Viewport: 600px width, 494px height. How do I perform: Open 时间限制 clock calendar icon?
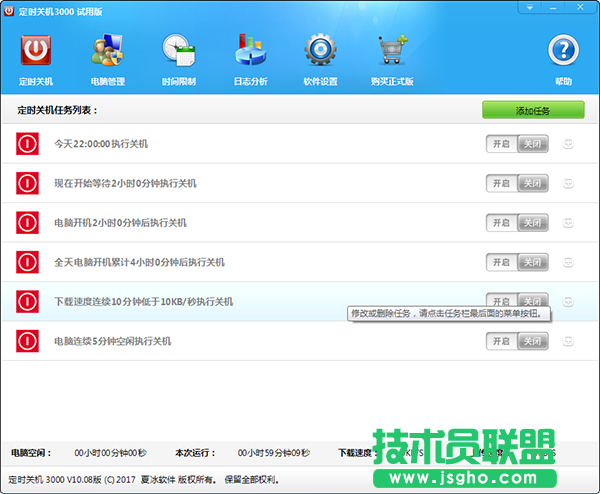click(179, 50)
